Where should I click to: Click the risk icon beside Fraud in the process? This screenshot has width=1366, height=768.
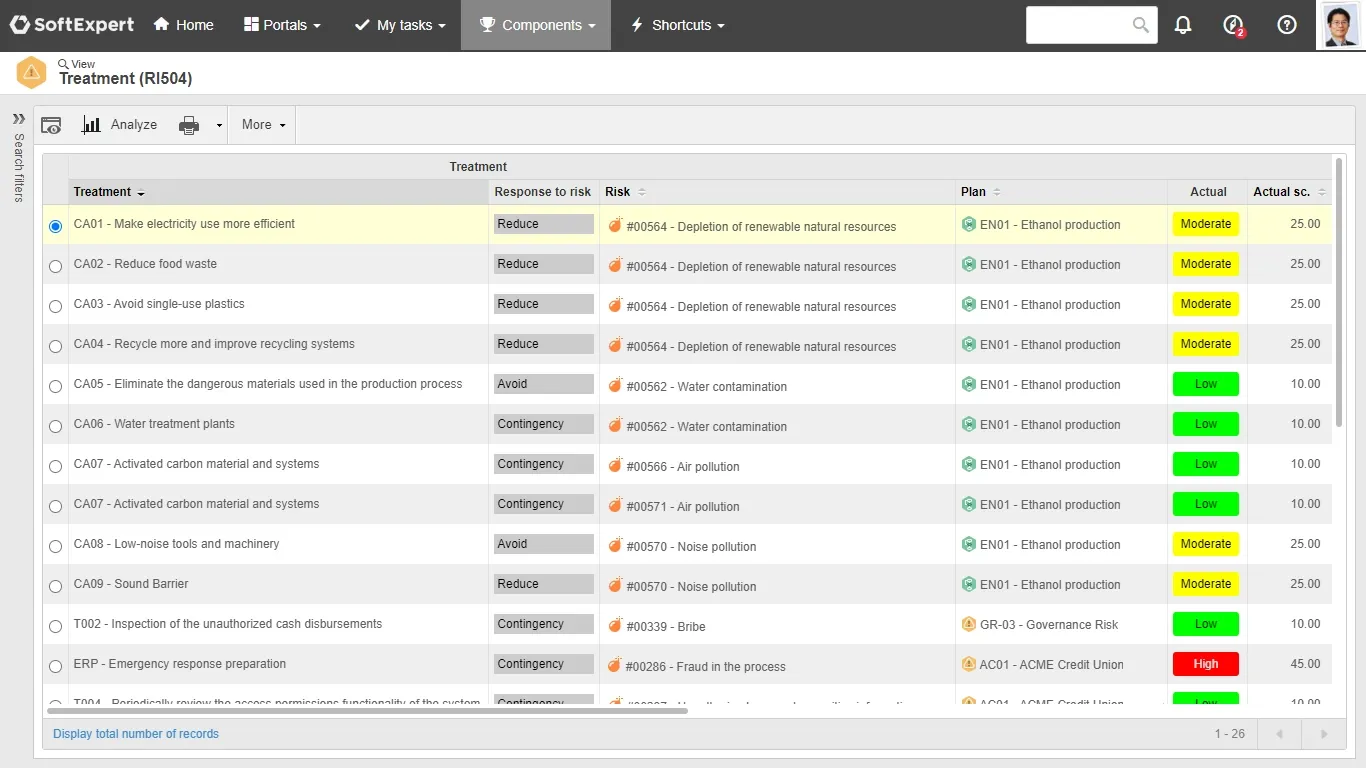[x=615, y=664]
